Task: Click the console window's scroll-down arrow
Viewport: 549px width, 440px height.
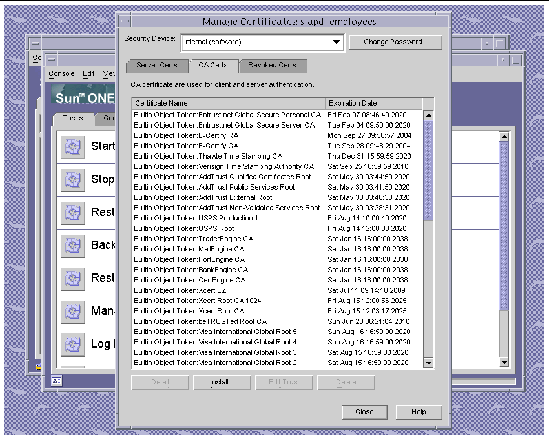Action: pyautogui.click(x=504, y=362)
